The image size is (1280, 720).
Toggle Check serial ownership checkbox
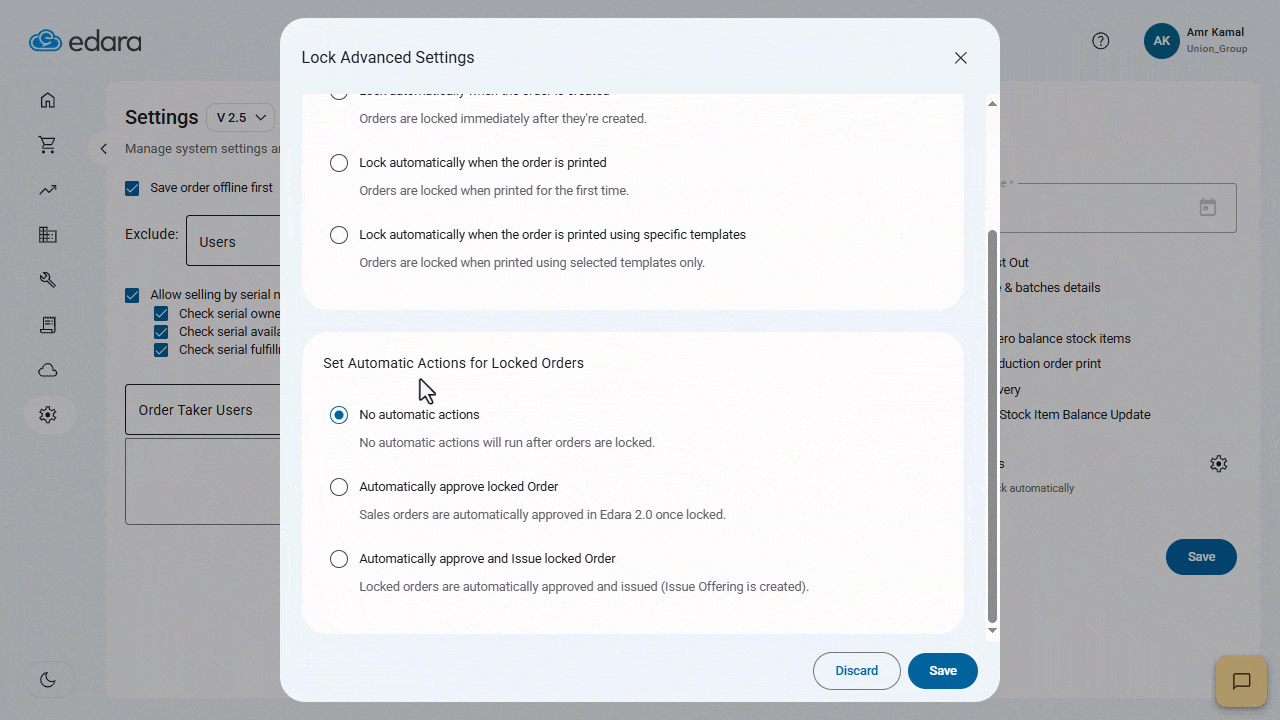161,314
